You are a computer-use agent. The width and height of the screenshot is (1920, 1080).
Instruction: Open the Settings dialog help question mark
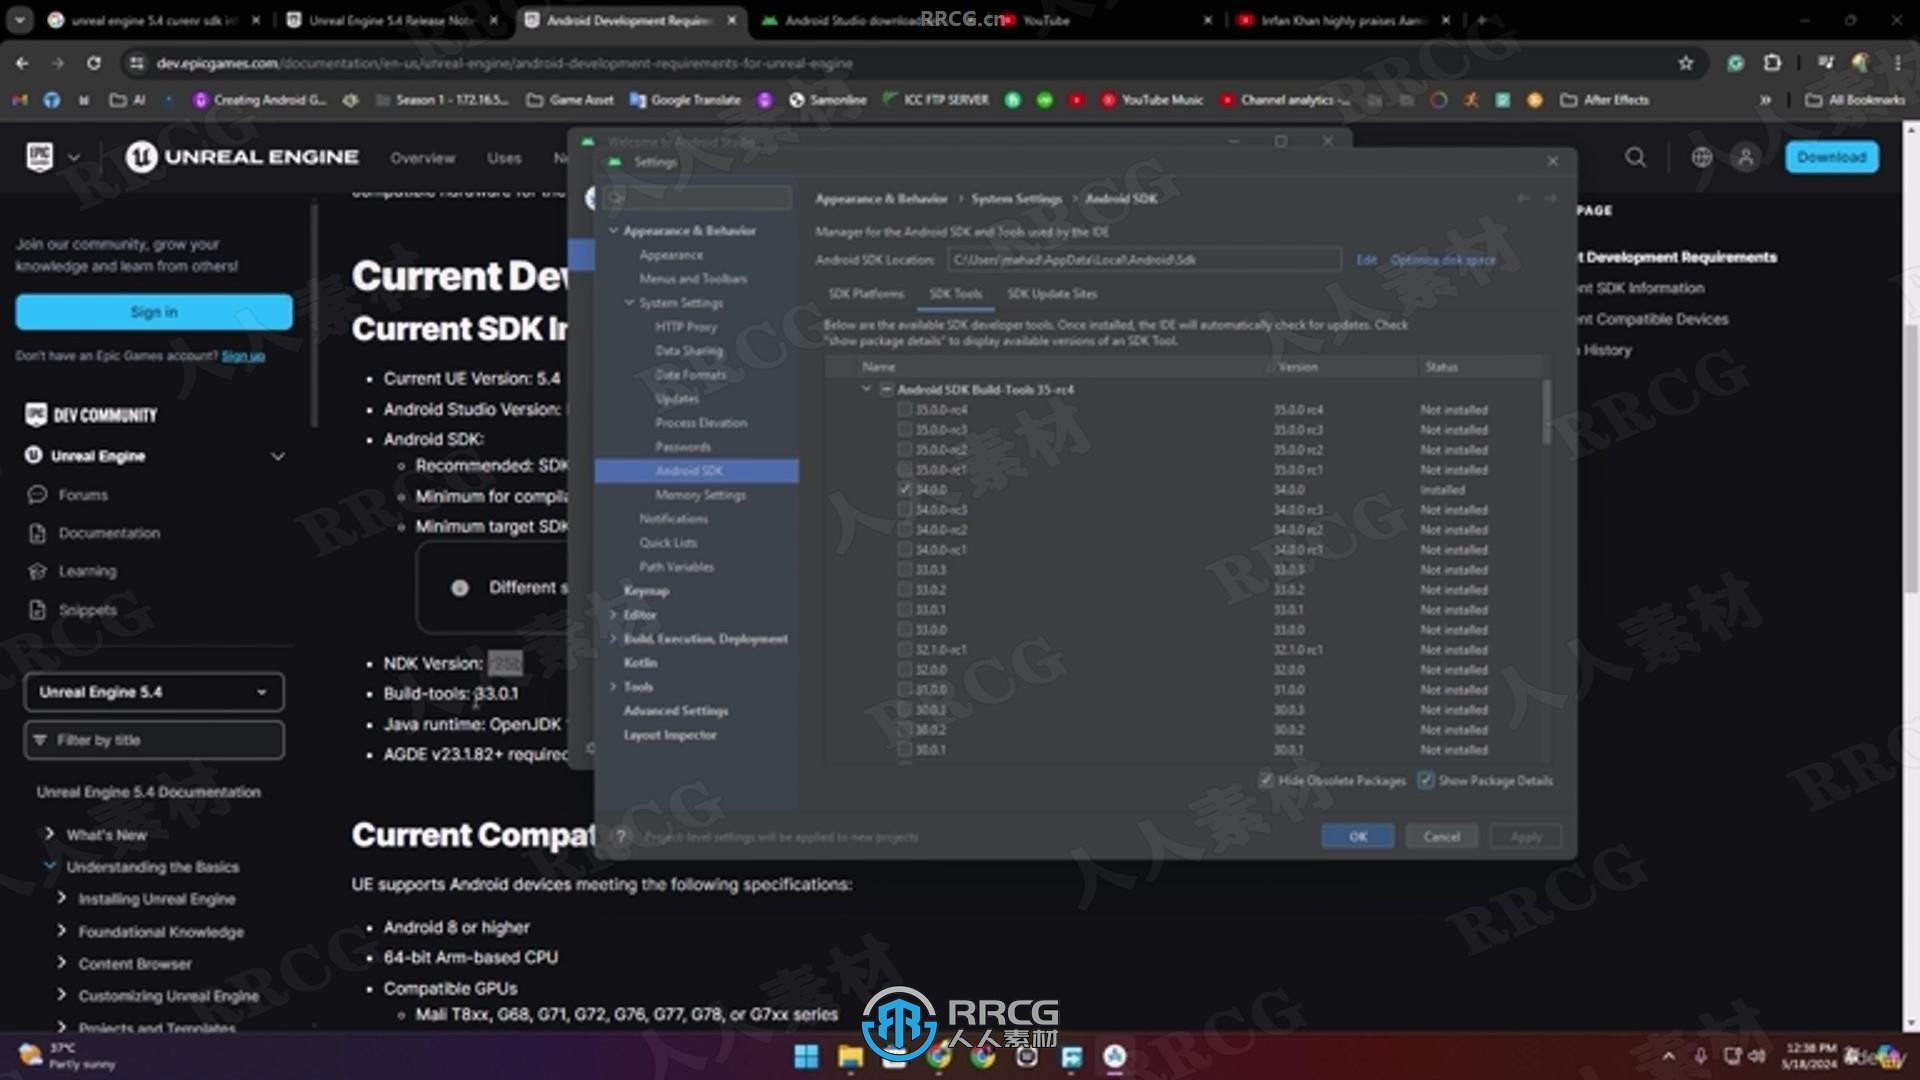click(x=620, y=836)
